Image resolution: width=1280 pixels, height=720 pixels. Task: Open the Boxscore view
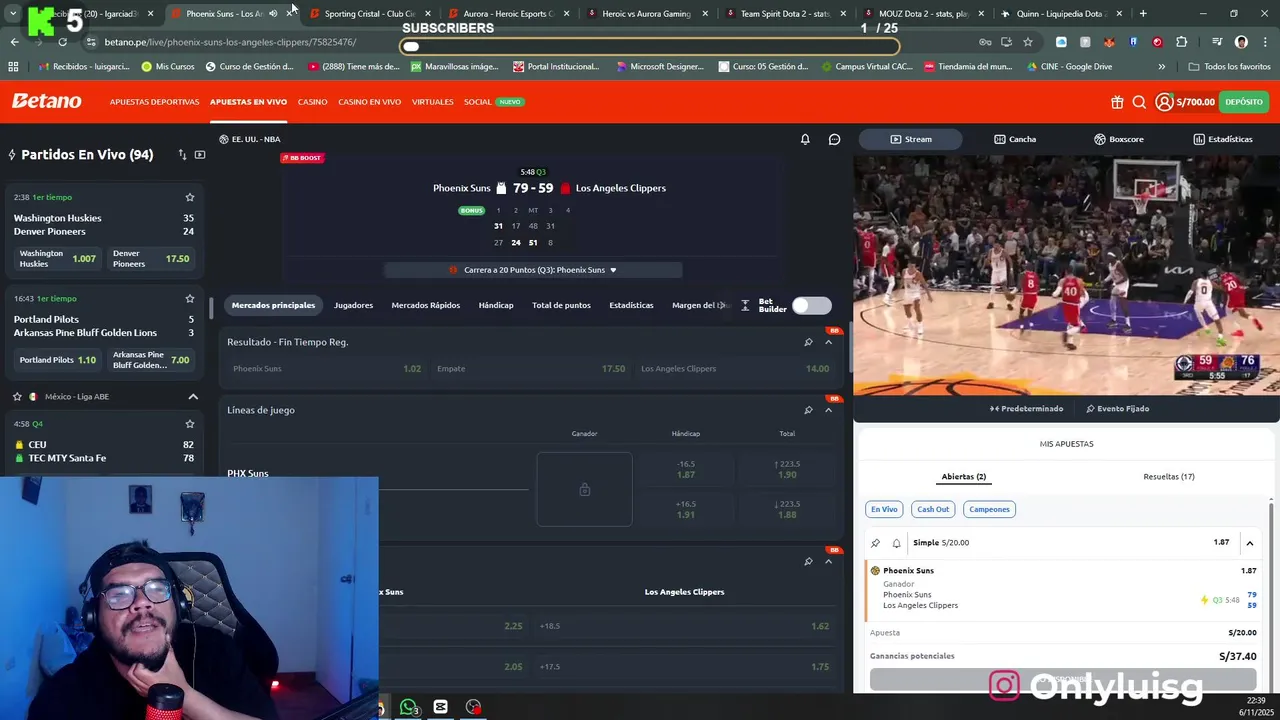point(1118,139)
